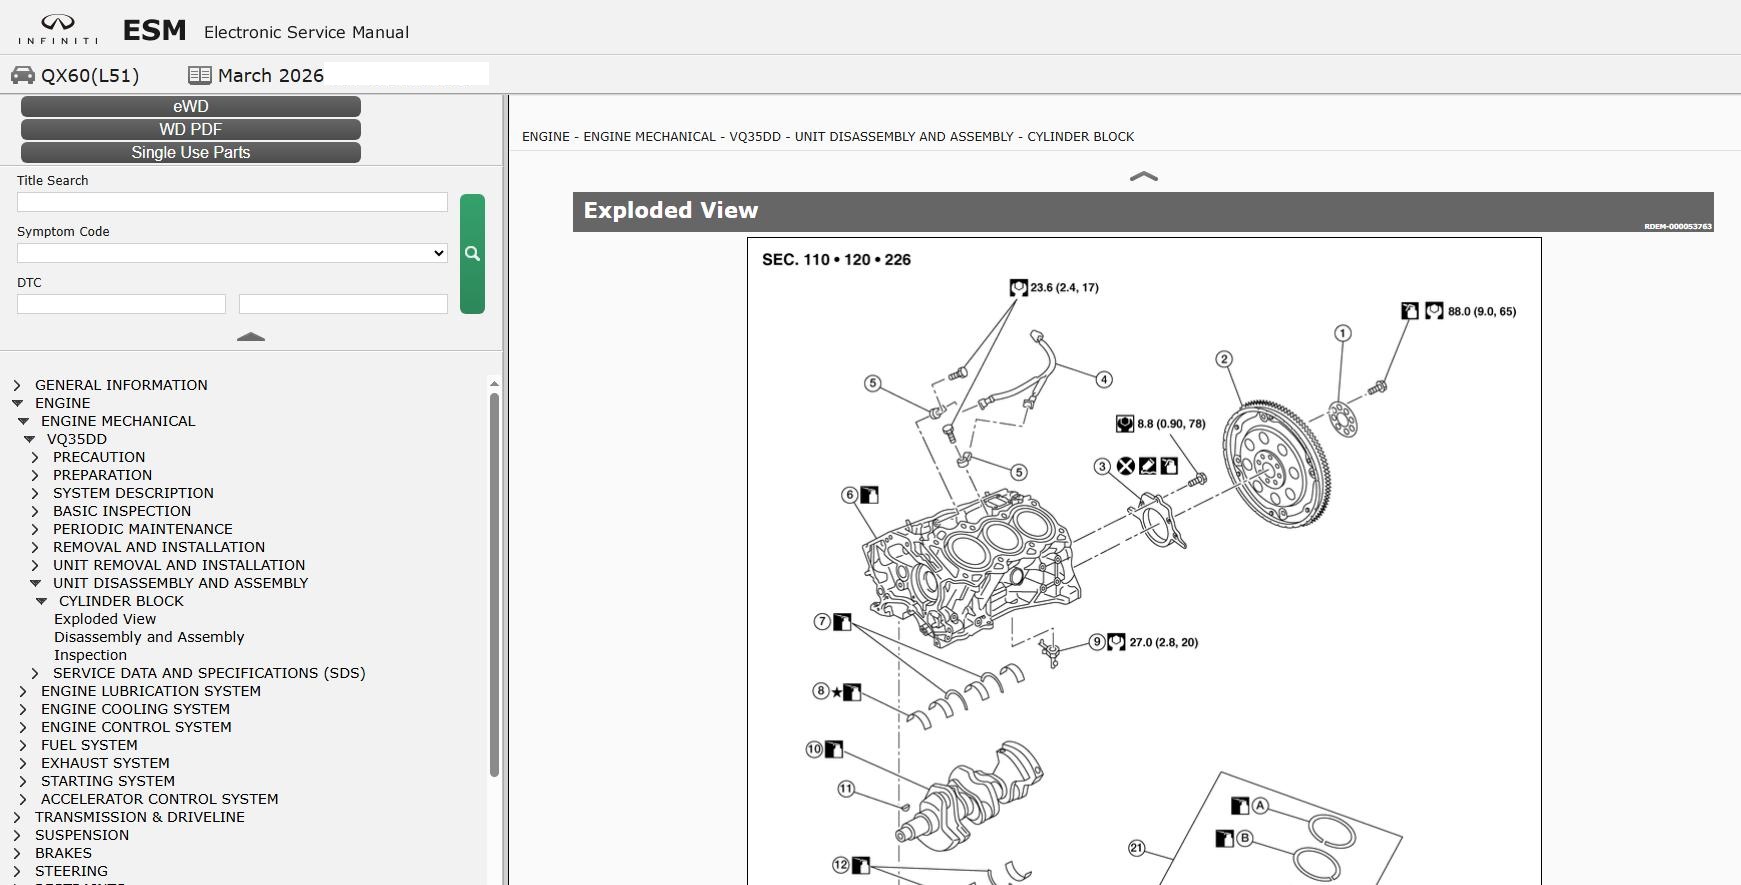Open the WD PDF button
Image resolution: width=1741 pixels, height=885 pixels.
(191, 129)
